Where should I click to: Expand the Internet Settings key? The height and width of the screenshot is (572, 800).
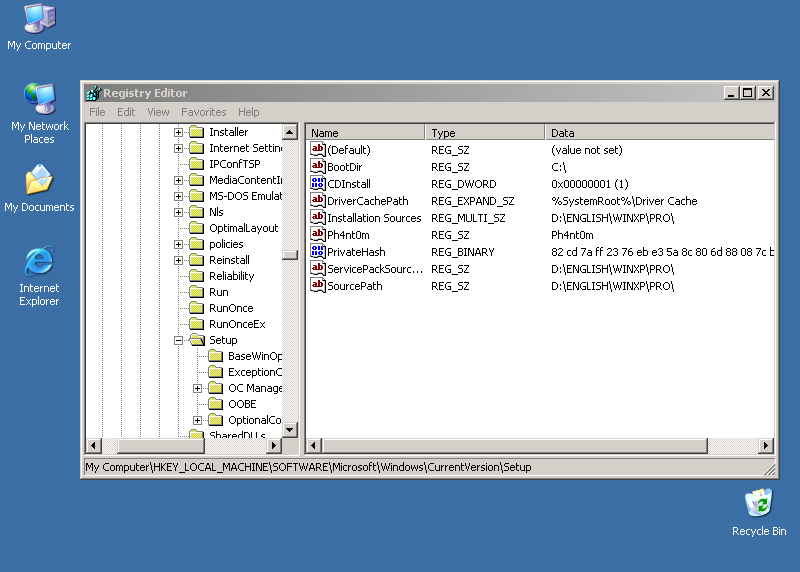pyautogui.click(x=178, y=148)
